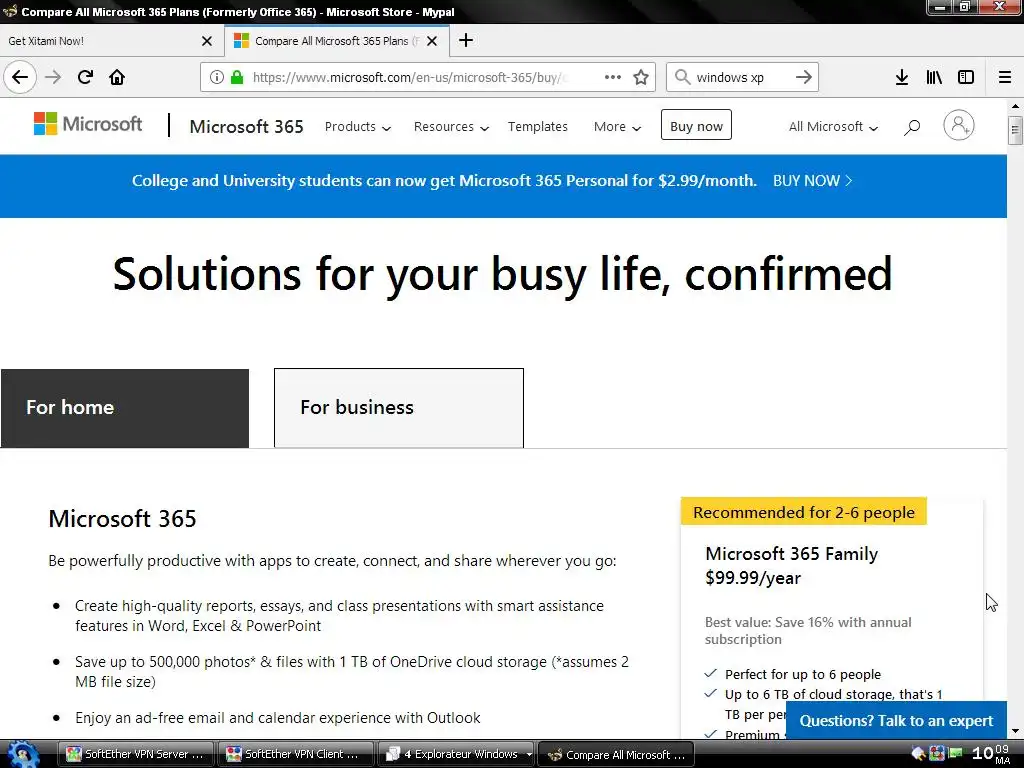
Task: Reload the current page
Action: (x=86, y=77)
